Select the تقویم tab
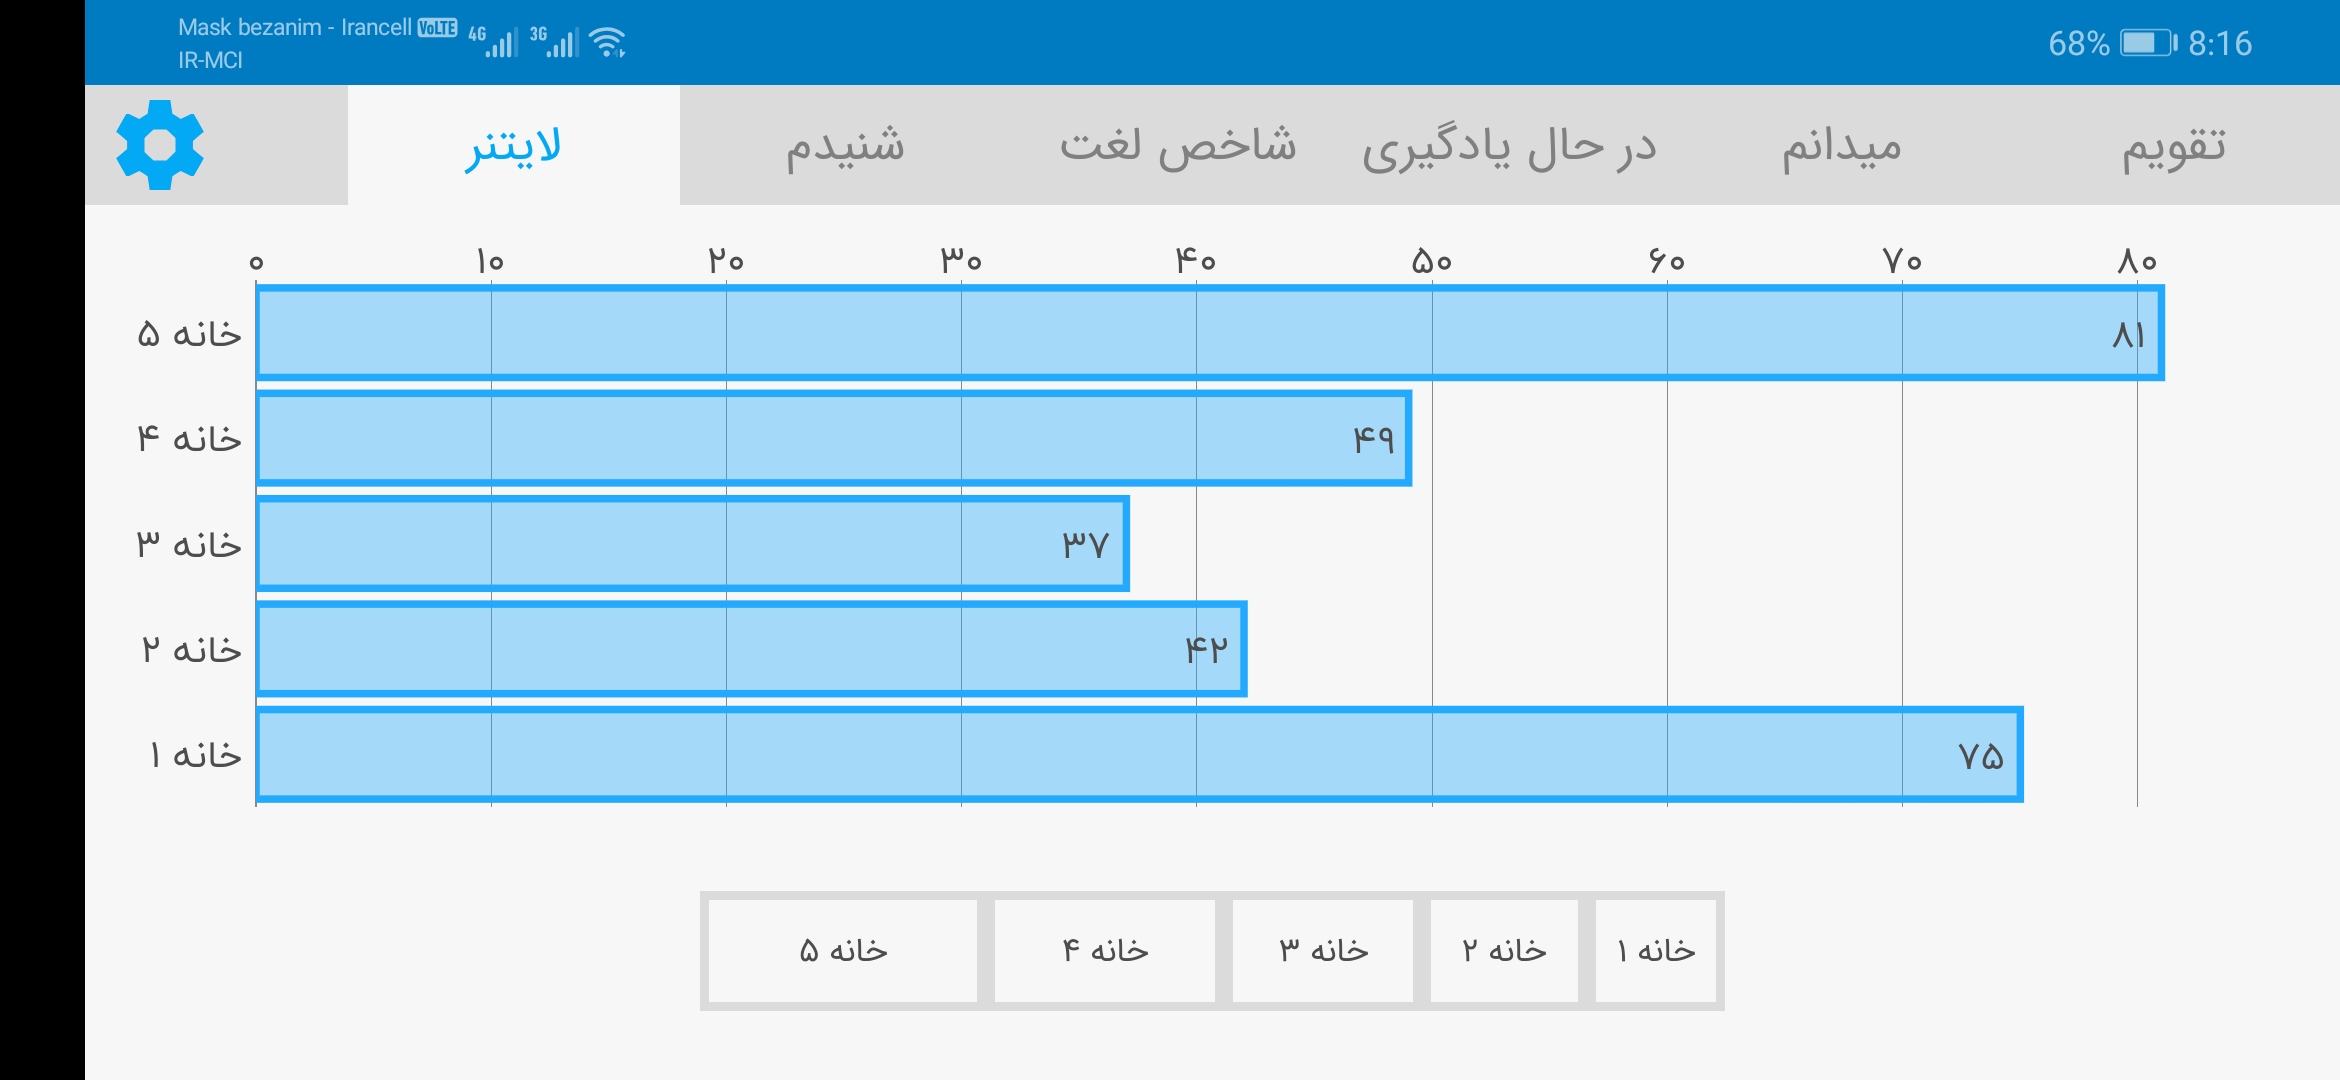 click(x=2173, y=146)
